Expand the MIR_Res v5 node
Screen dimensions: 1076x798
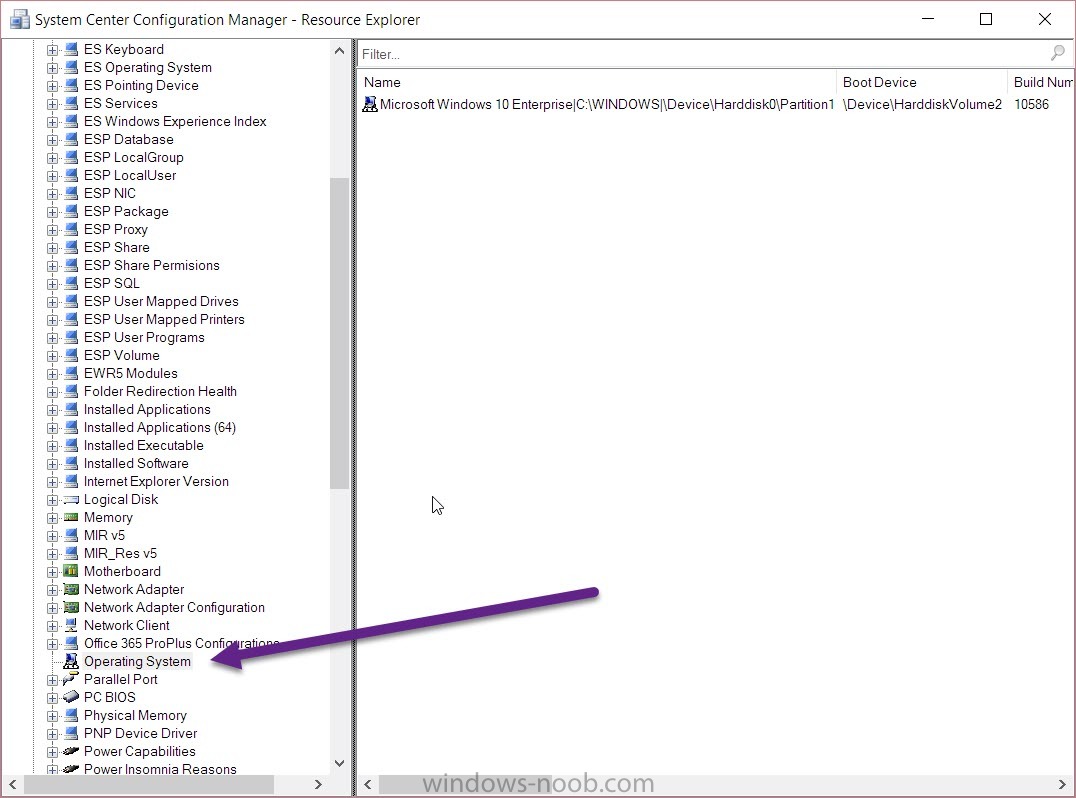[x=52, y=554]
